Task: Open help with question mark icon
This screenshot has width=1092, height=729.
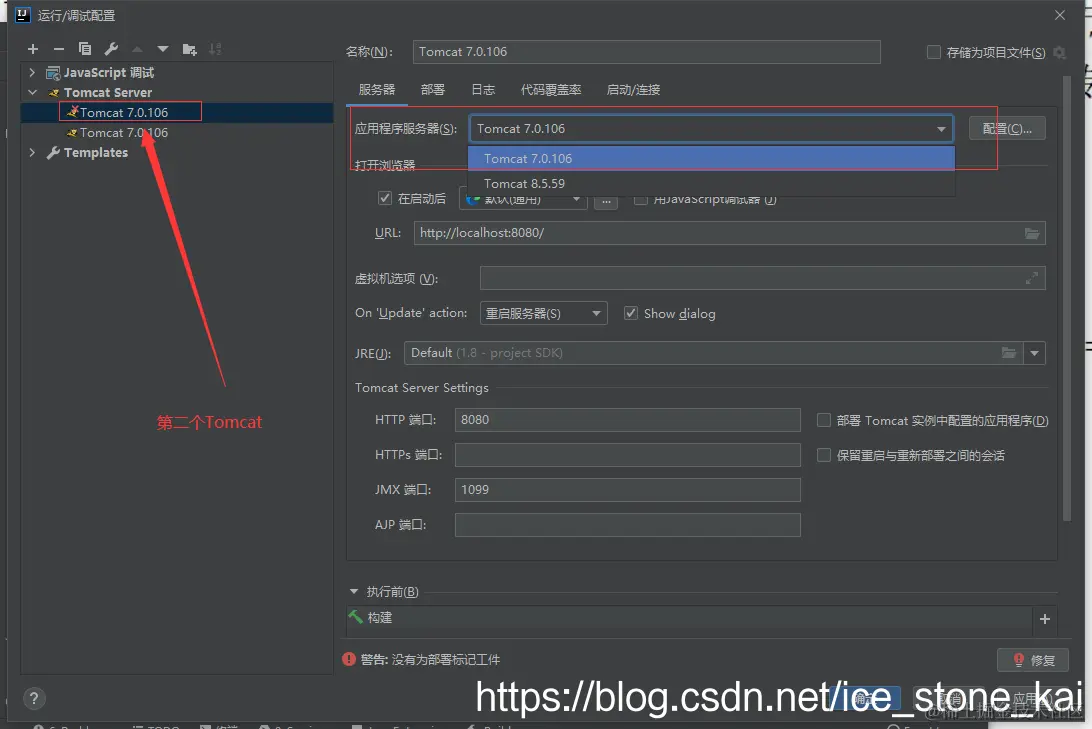Action: [x=33, y=698]
